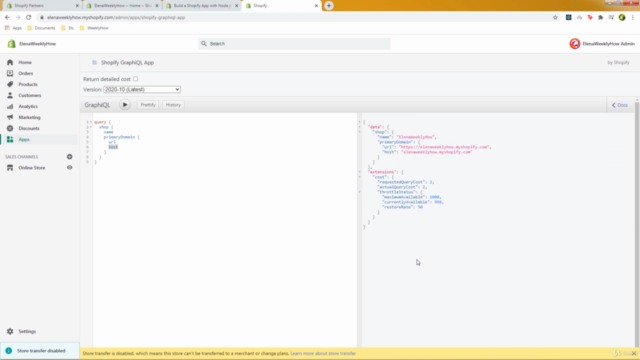
Task: Open Analytics section
Action: coord(28,107)
